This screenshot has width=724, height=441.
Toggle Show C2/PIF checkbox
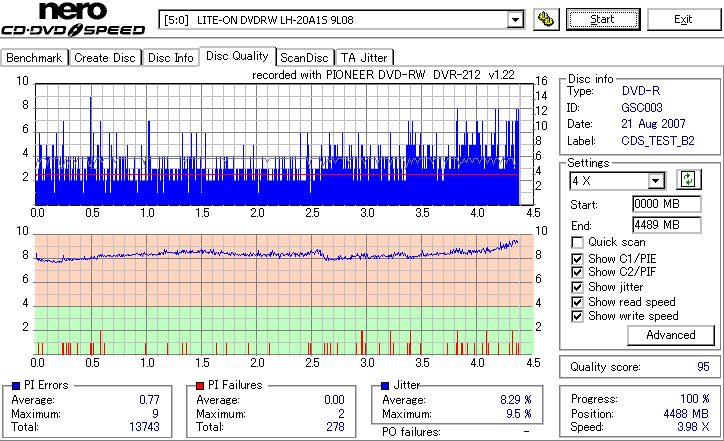click(577, 272)
